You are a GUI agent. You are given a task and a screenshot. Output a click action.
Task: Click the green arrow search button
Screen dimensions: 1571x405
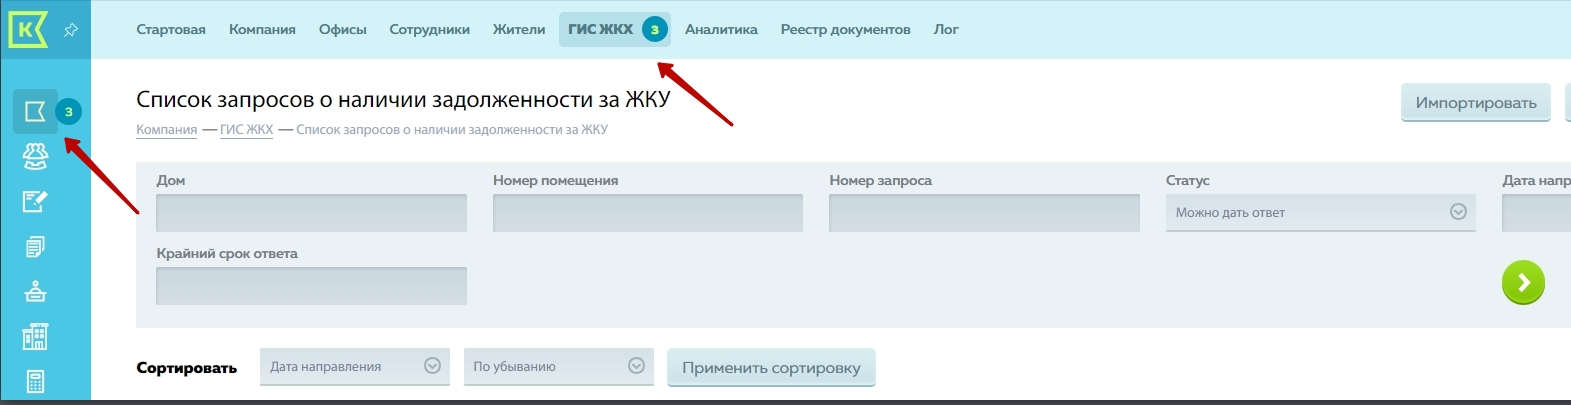1523,283
